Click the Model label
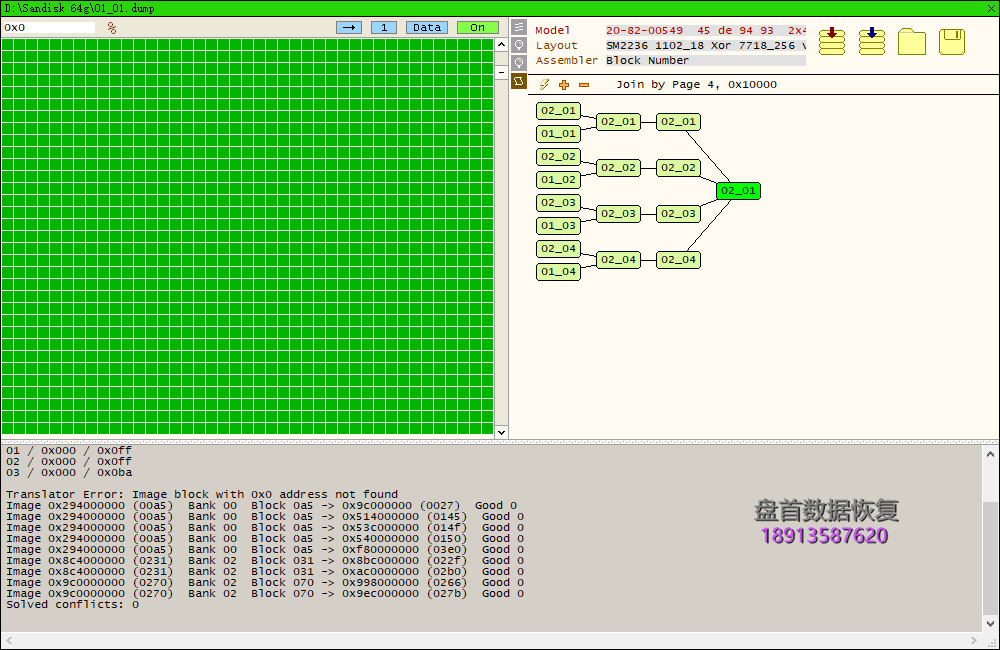This screenshot has height=650, width=1000. point(552,31)
